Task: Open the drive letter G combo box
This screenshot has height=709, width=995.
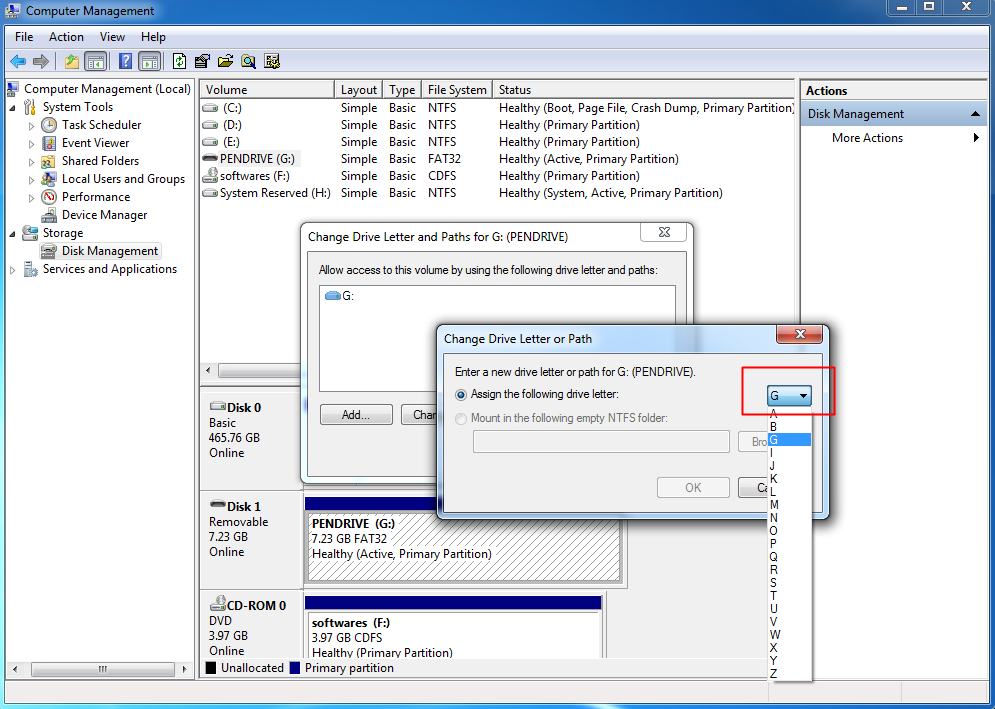Action: pos(788,396)
